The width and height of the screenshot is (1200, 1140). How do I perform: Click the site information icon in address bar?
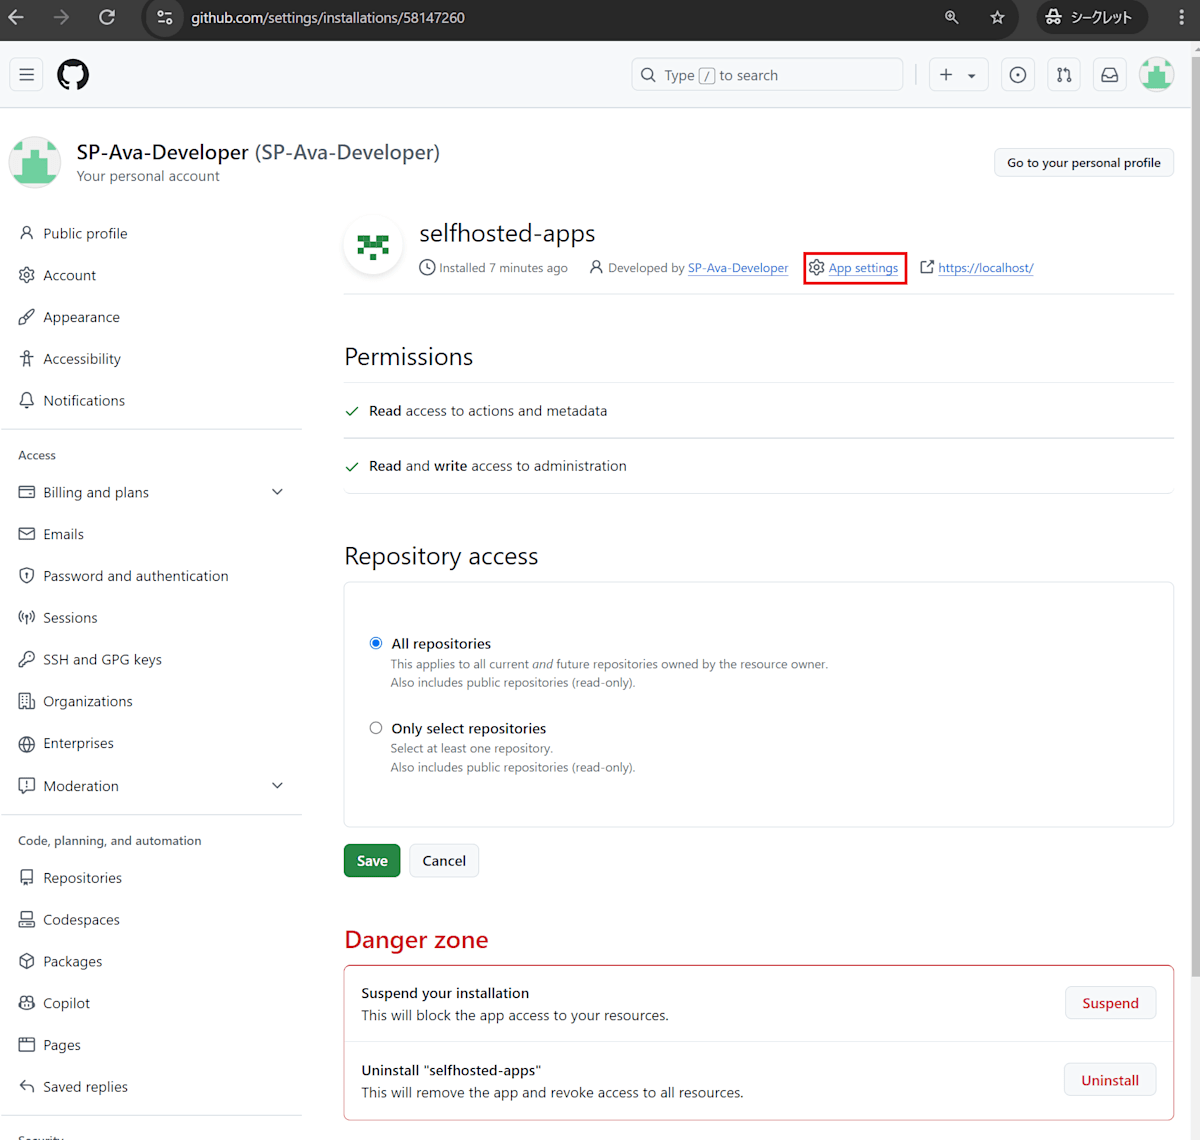pos(165,17)
